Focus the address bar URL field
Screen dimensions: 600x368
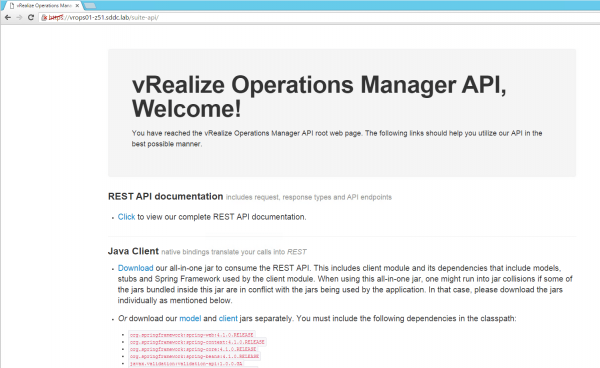(x=318, y=18)
